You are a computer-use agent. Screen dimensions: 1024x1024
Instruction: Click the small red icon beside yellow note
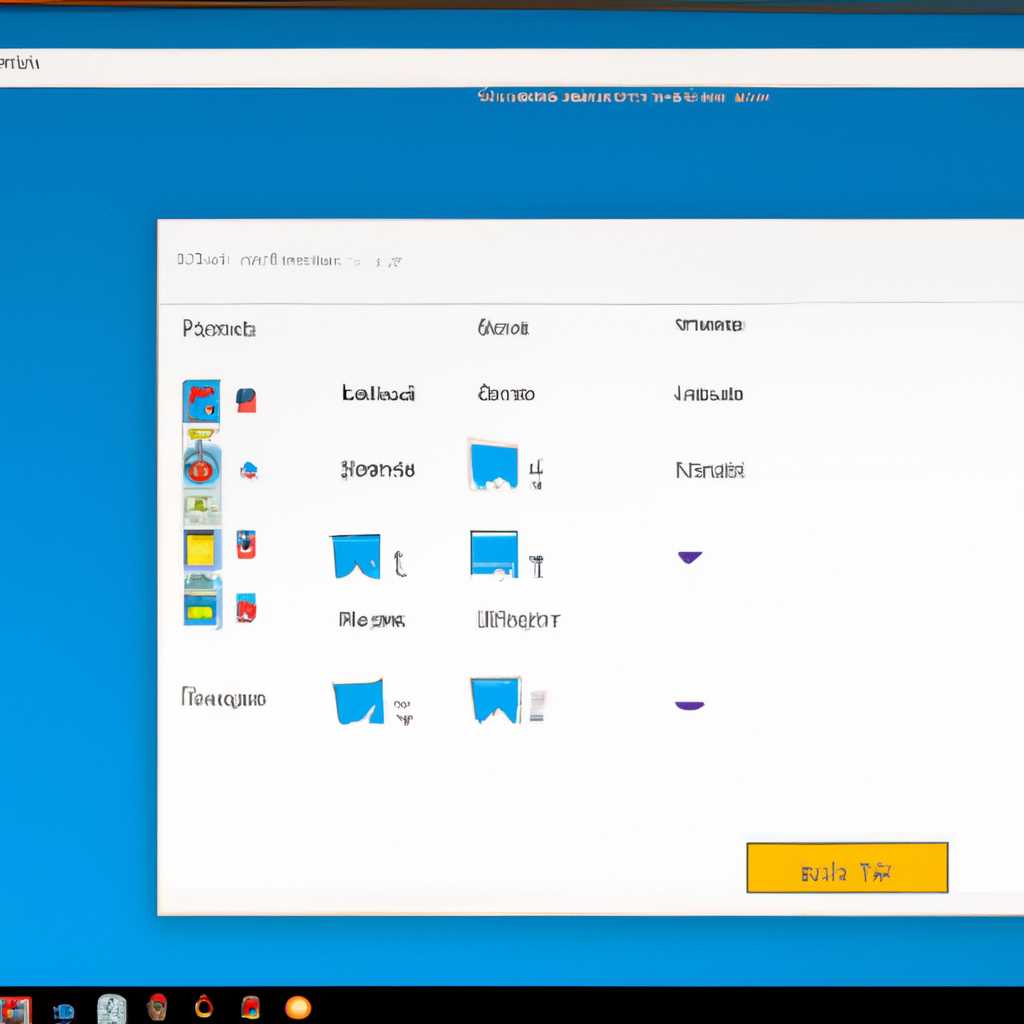coord(246,545)
